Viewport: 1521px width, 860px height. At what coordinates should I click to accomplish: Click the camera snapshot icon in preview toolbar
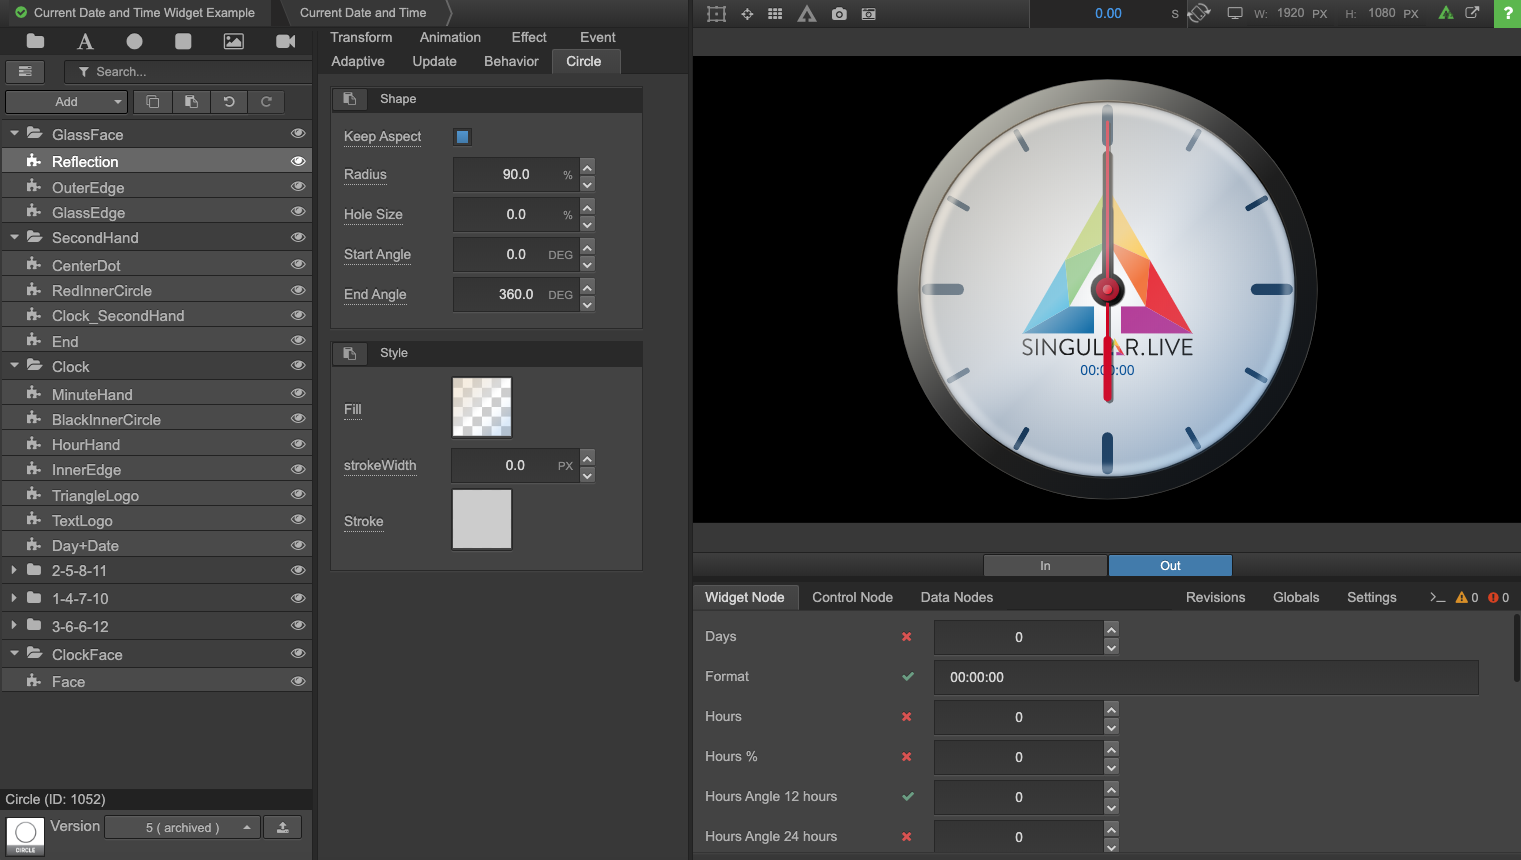pyautogui.click(x=839, y=14)
